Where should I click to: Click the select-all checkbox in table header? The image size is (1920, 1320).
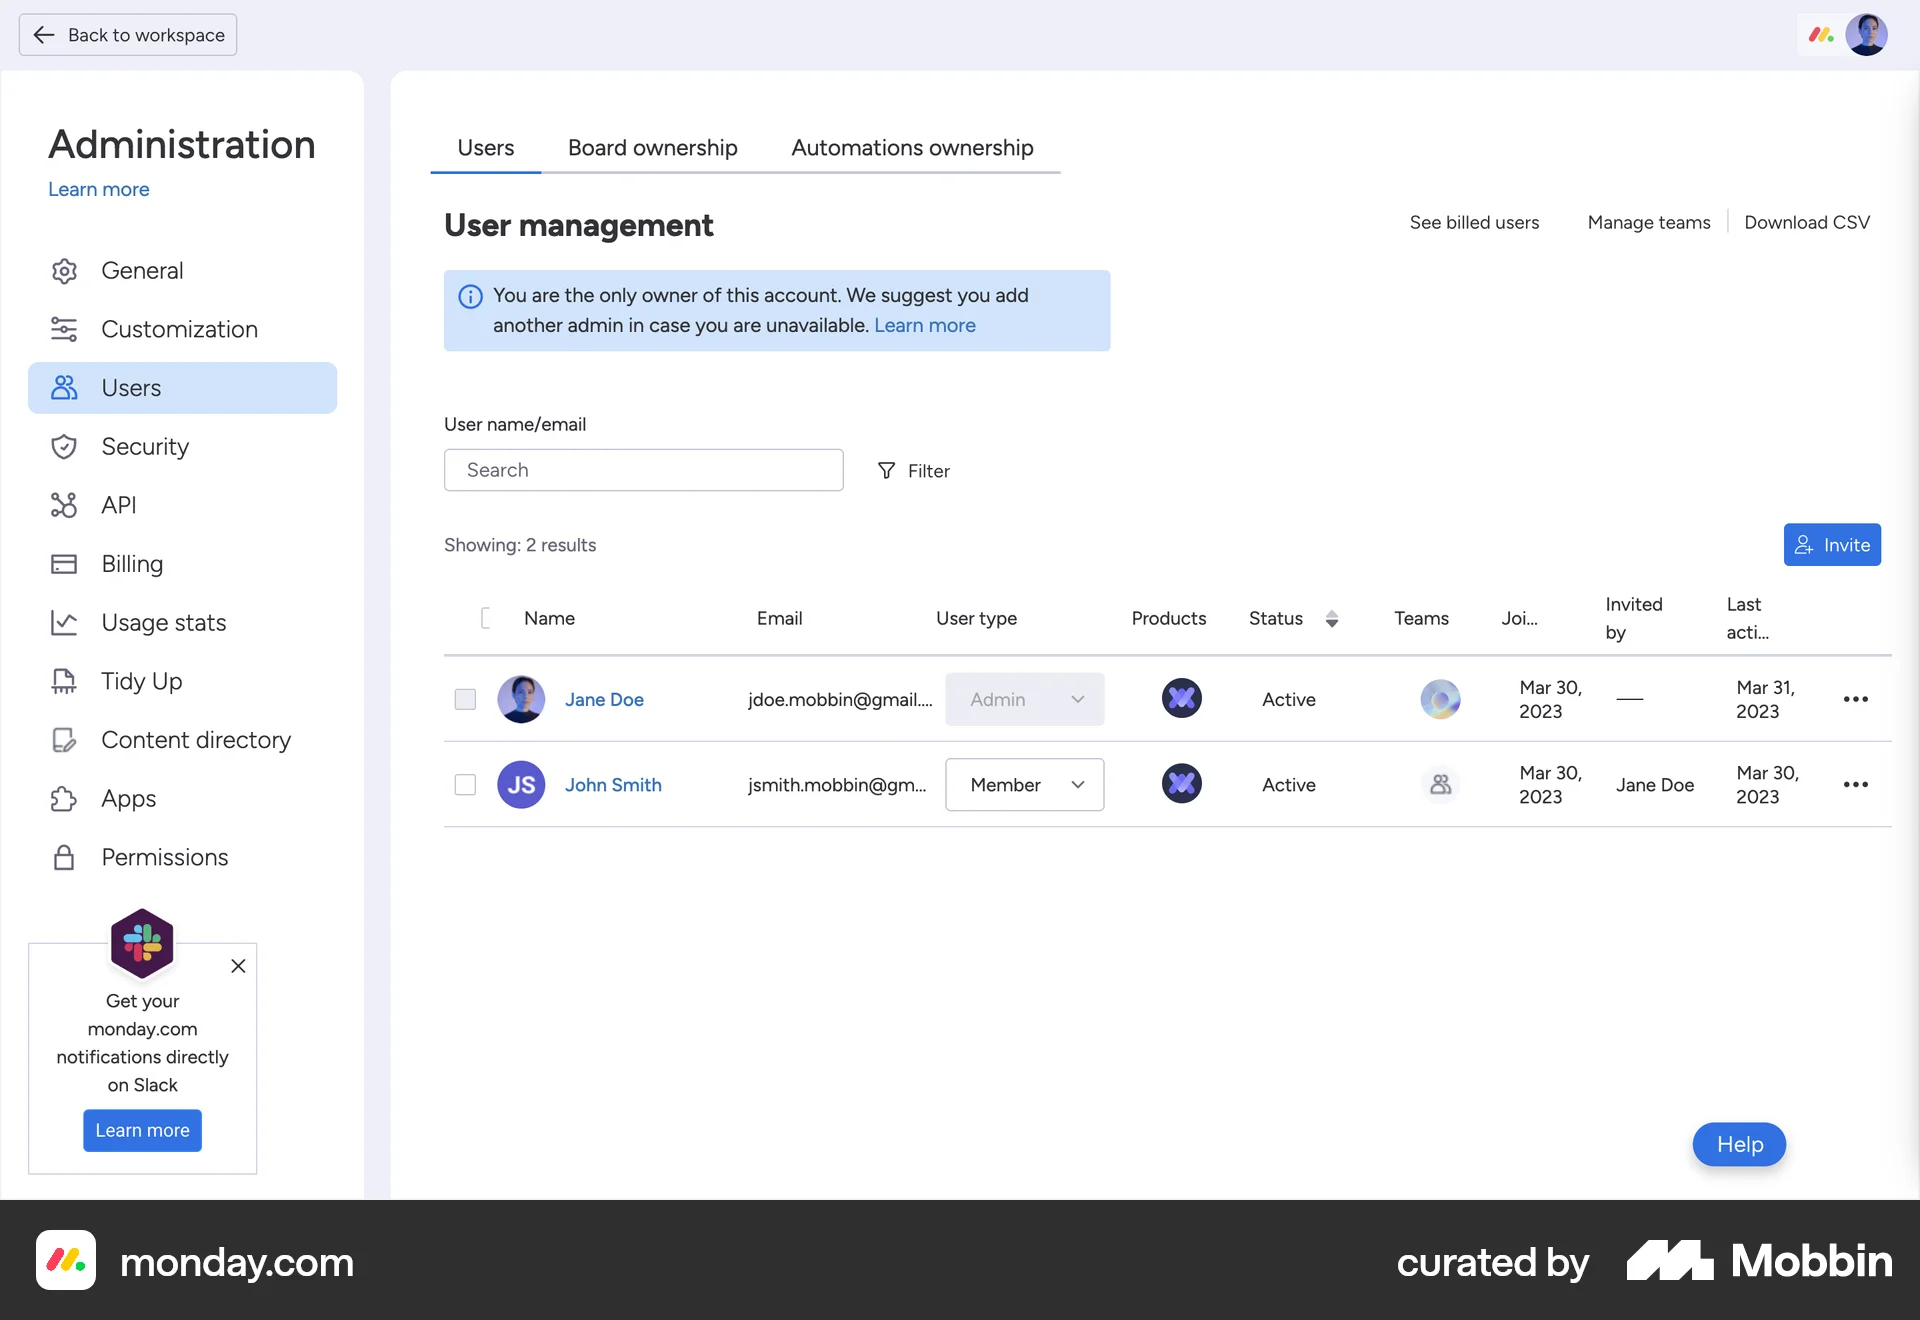487,618
